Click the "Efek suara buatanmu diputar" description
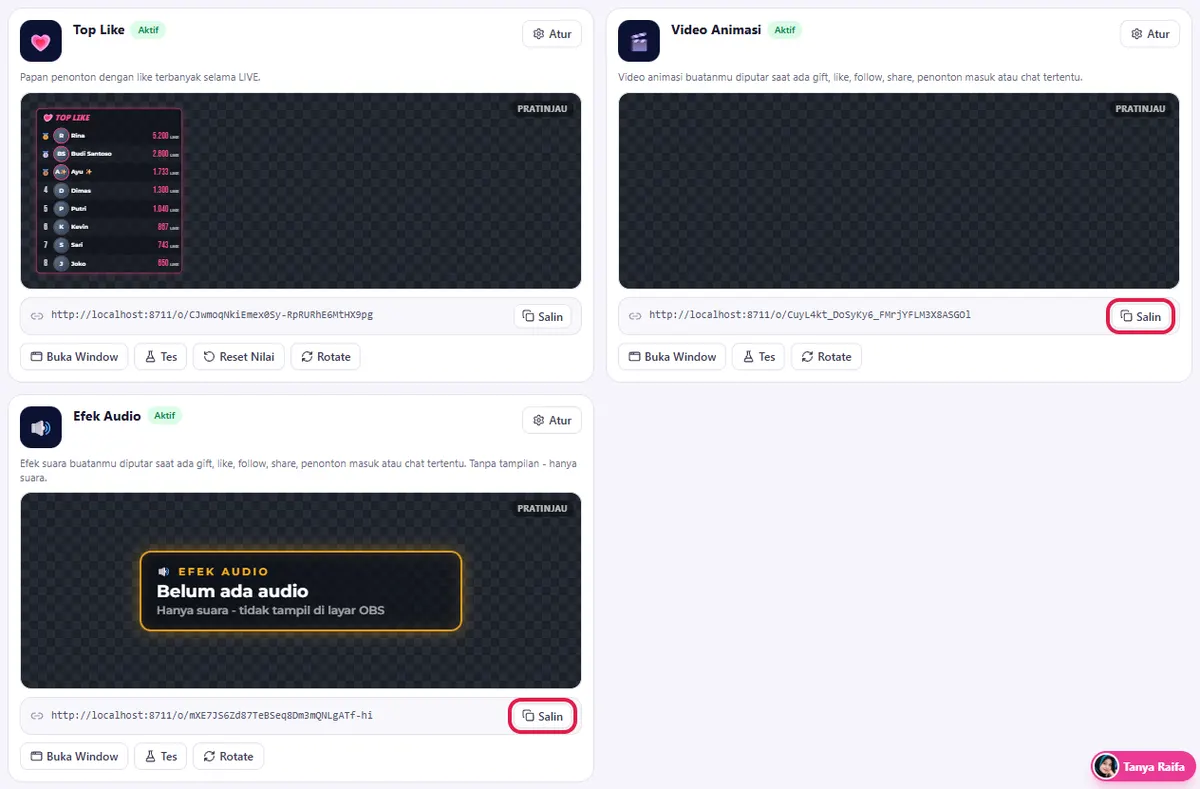Screen dimensions: 1200x789 pos(299,470)
